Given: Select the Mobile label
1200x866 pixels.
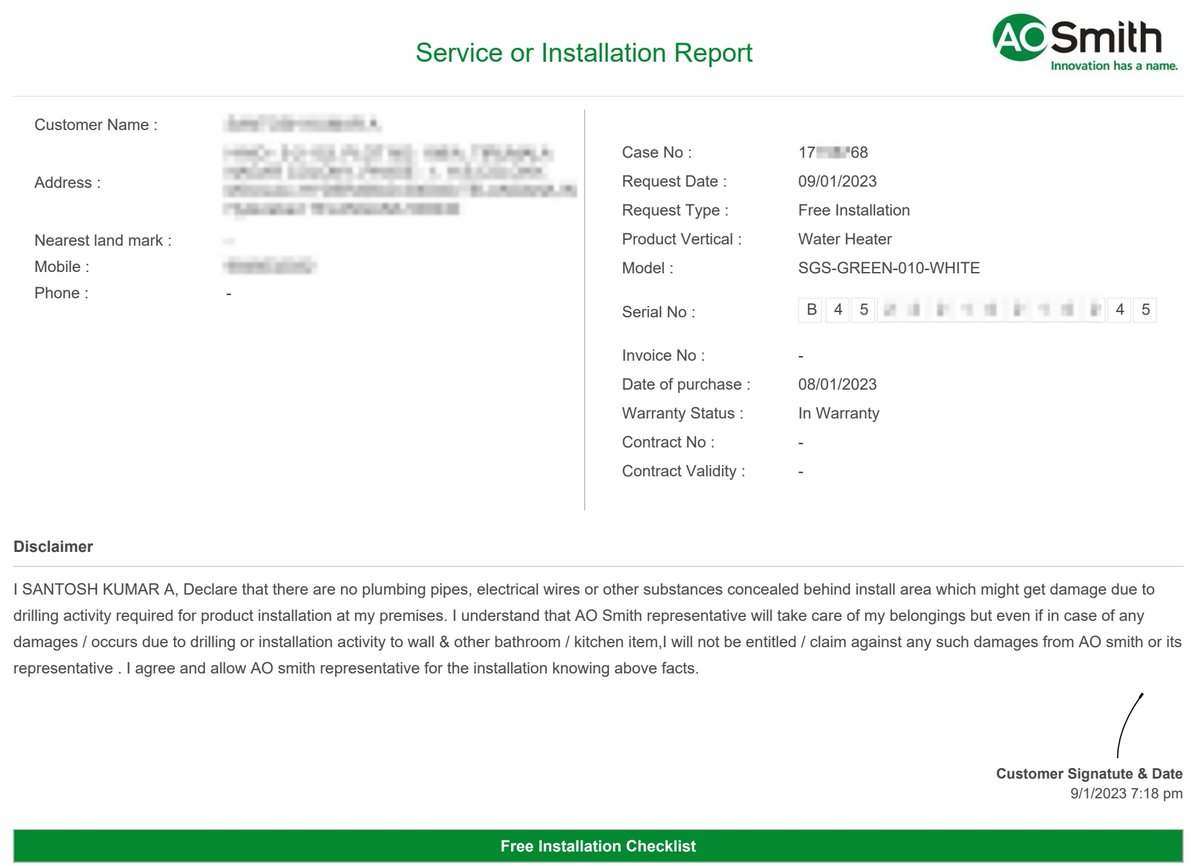Looking at the screenshot, I should (62, 267).
